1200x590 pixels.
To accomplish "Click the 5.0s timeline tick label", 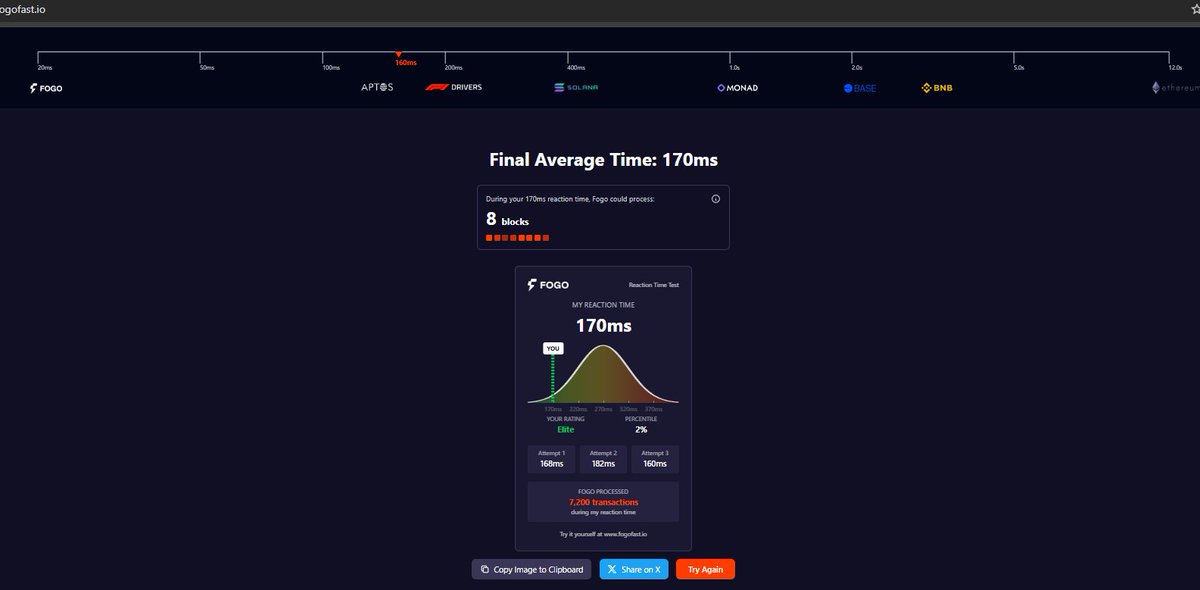I will point(1019,68).
